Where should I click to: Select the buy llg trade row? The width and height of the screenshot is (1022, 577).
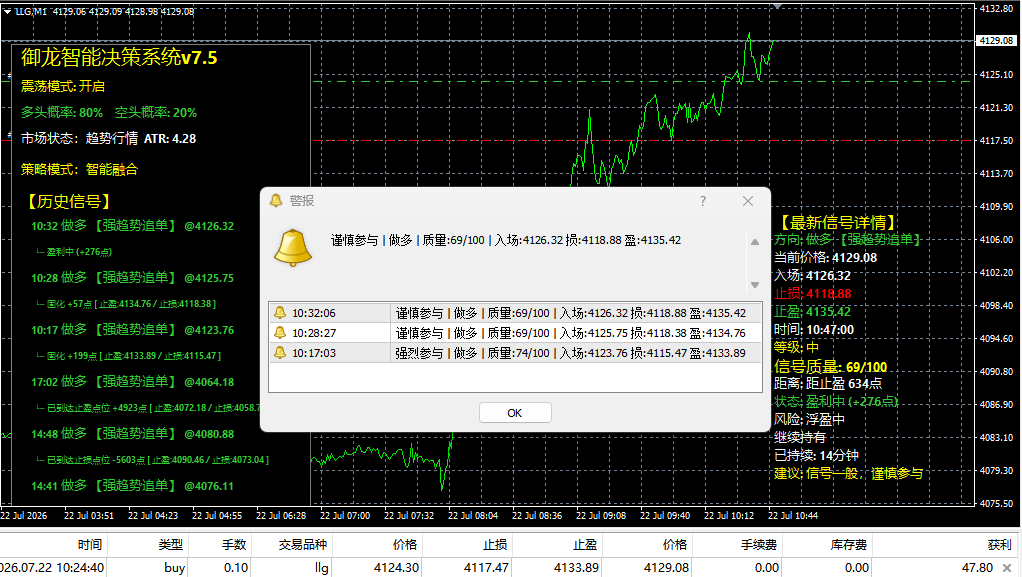pos(508,568)
